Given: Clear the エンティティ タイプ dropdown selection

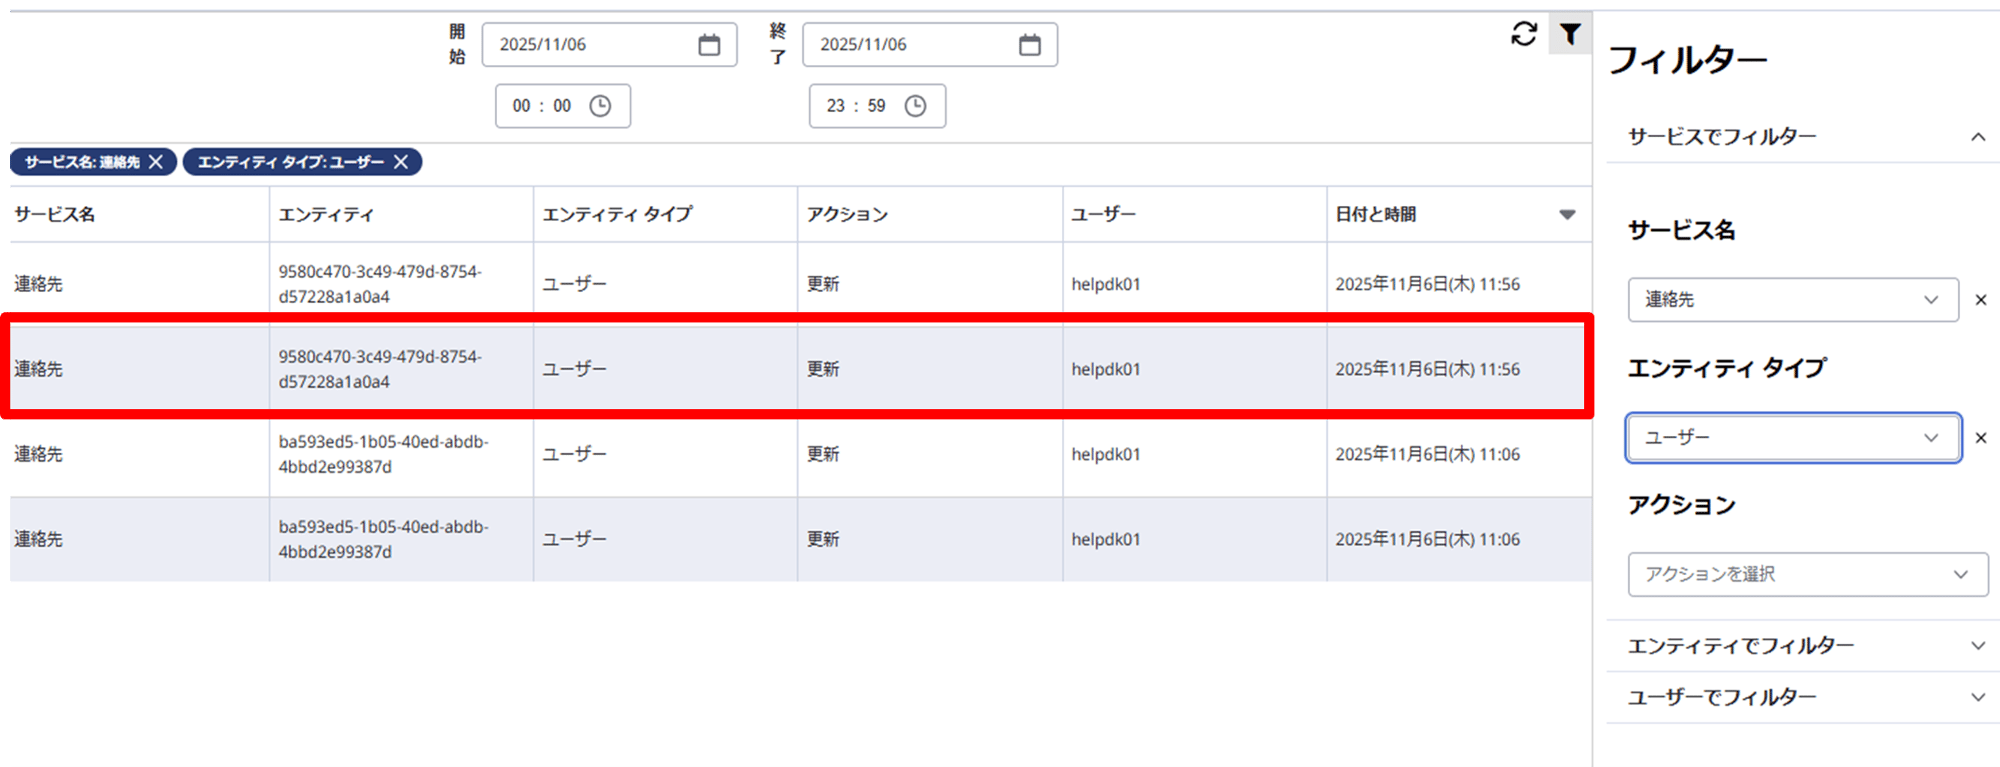Looking at the screenshot, I should point(1980,438).
